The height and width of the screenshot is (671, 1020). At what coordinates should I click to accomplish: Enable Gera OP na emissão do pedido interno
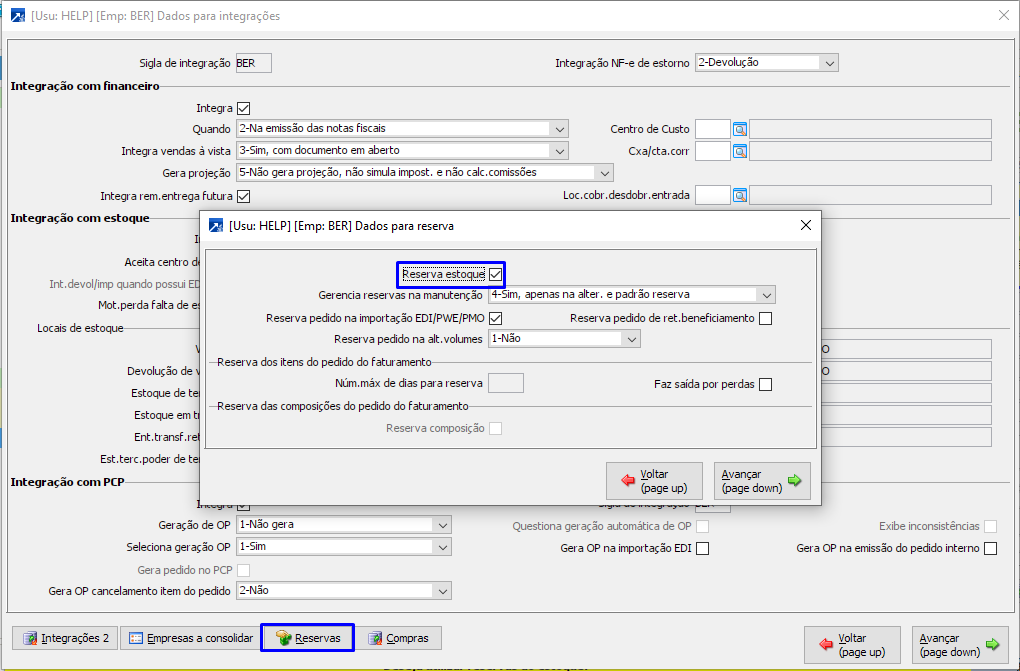tap(990, 549)
